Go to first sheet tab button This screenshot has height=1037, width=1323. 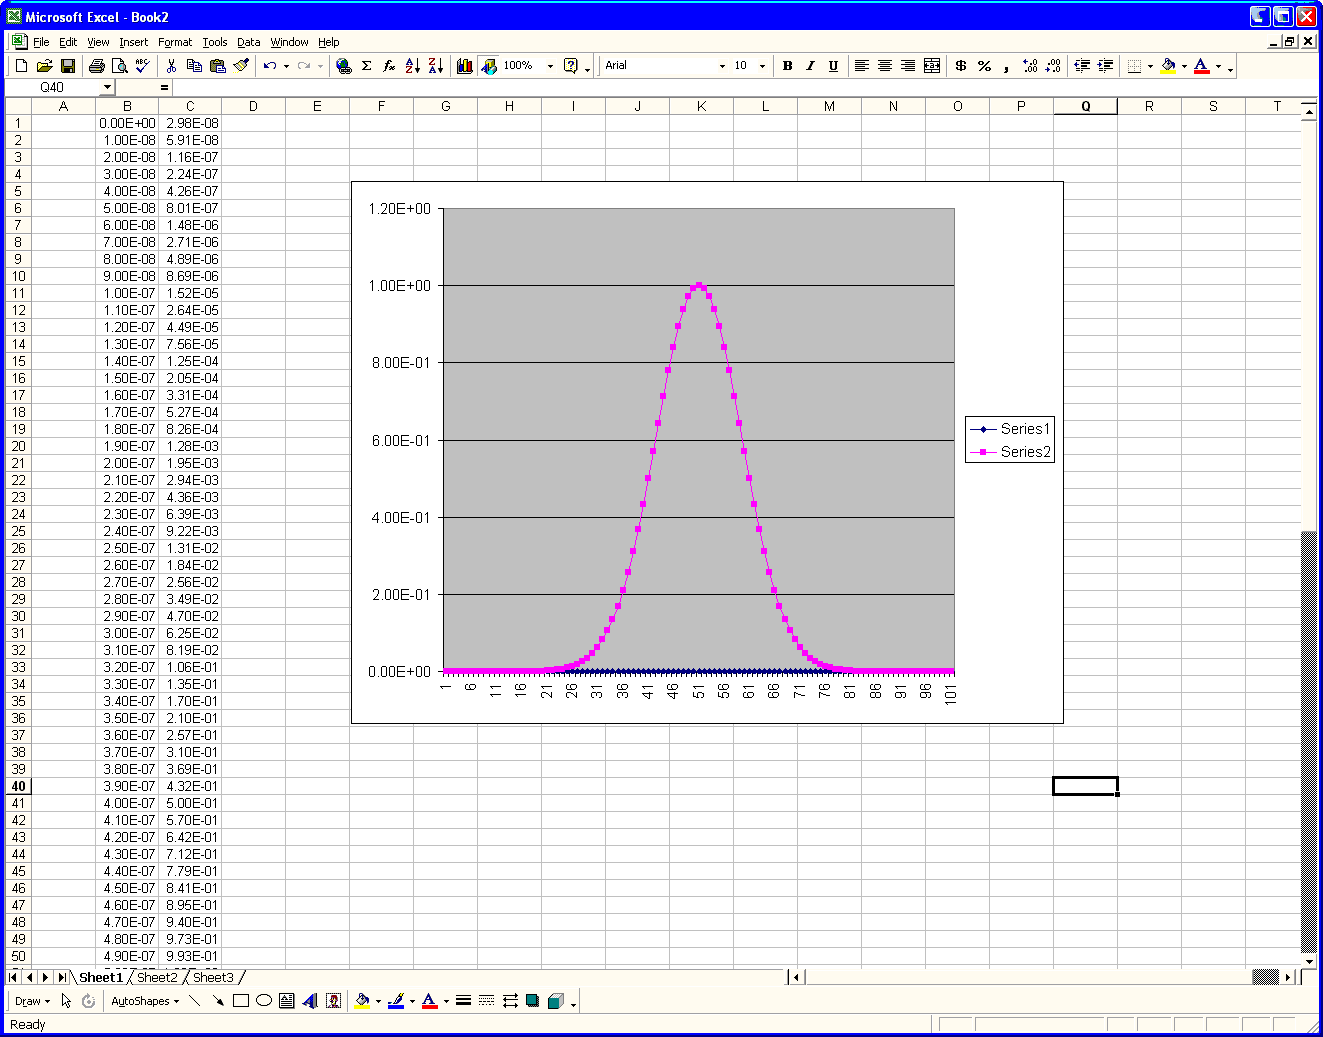[x=14, y=977]
